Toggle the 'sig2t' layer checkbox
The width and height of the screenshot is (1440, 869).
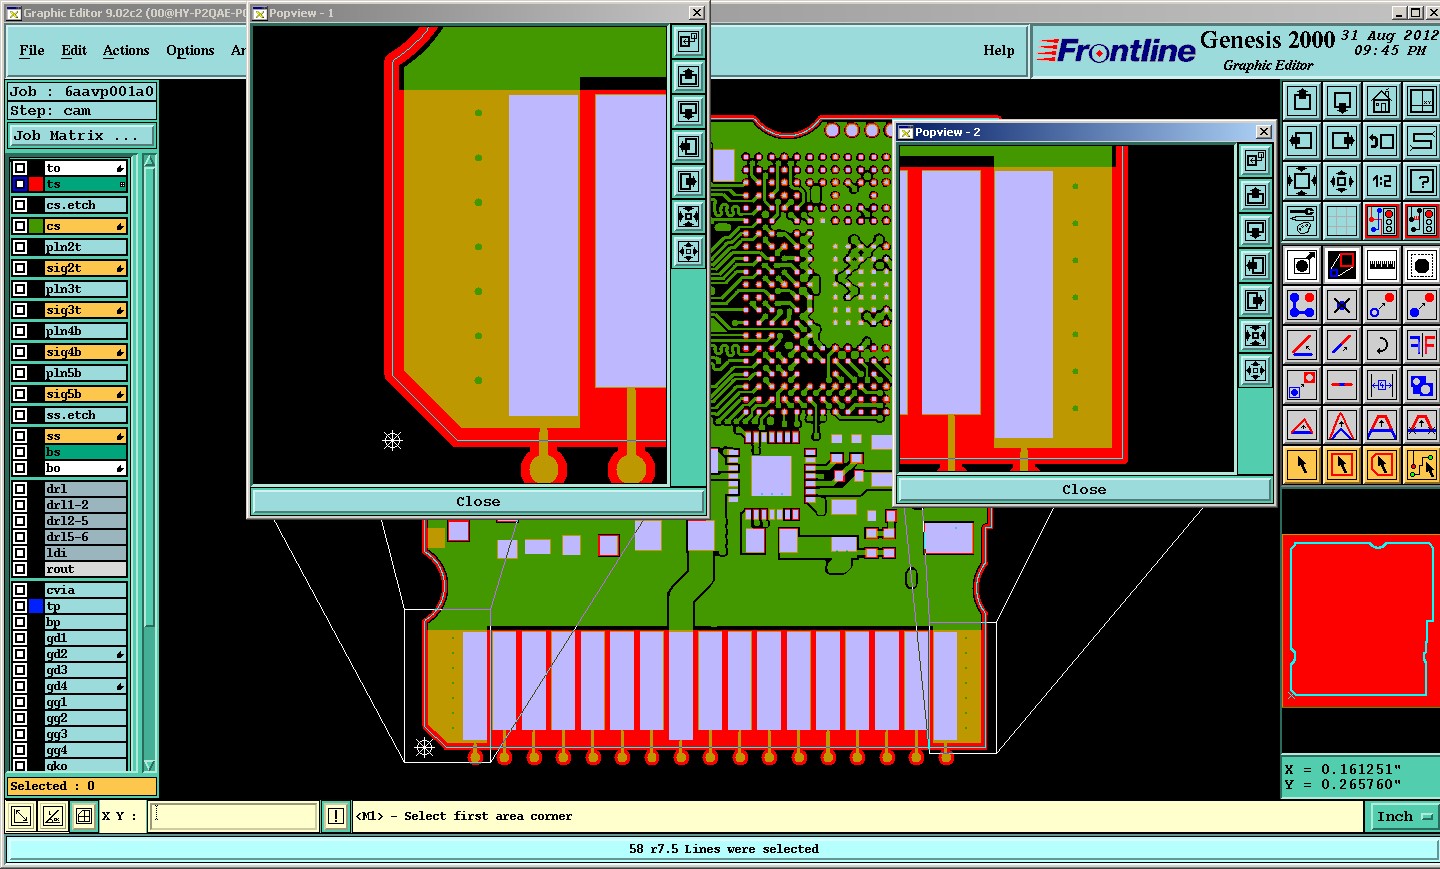[x=20, y=268]
